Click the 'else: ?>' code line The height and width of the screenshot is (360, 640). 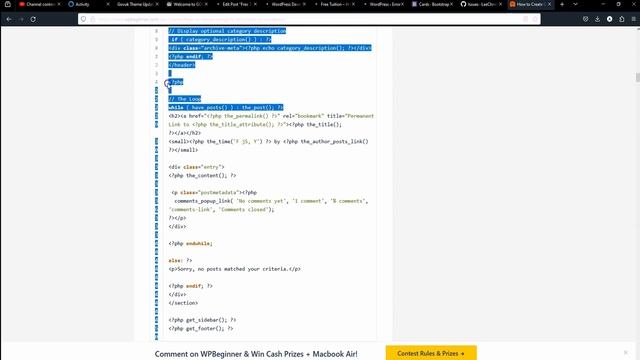click(x=180, y=260)
